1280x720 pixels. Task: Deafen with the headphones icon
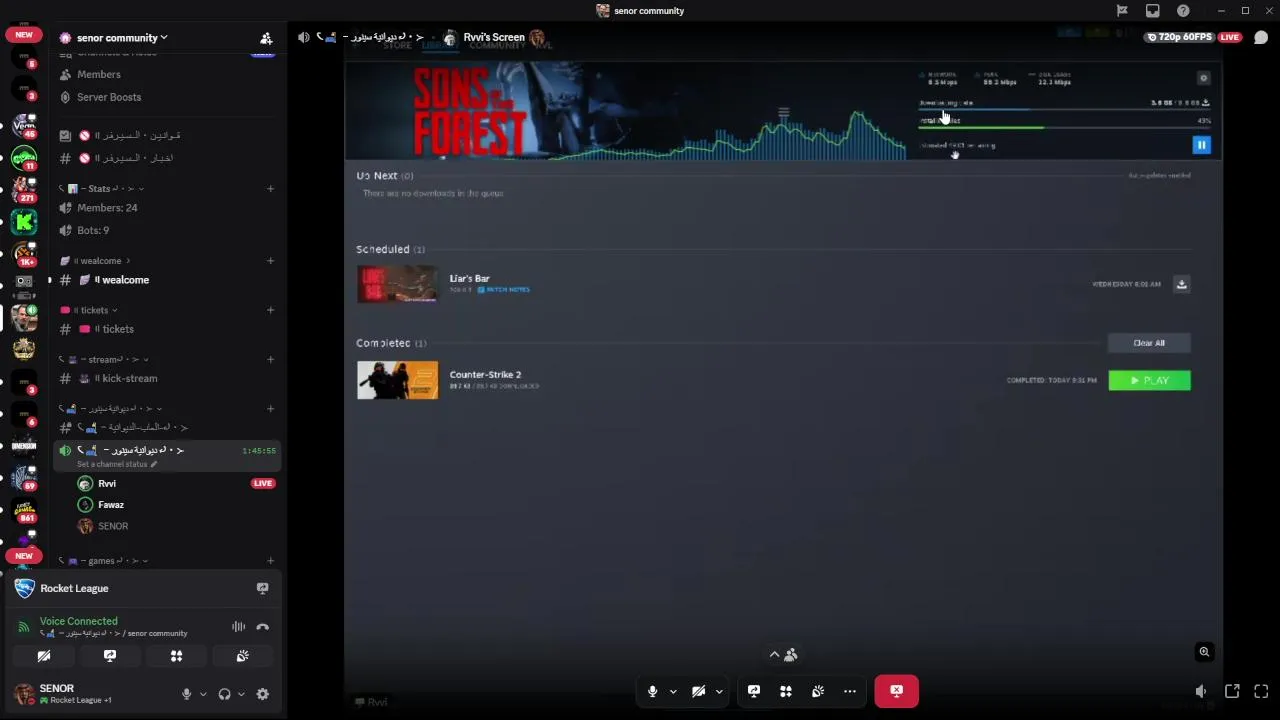pos(224,694)
